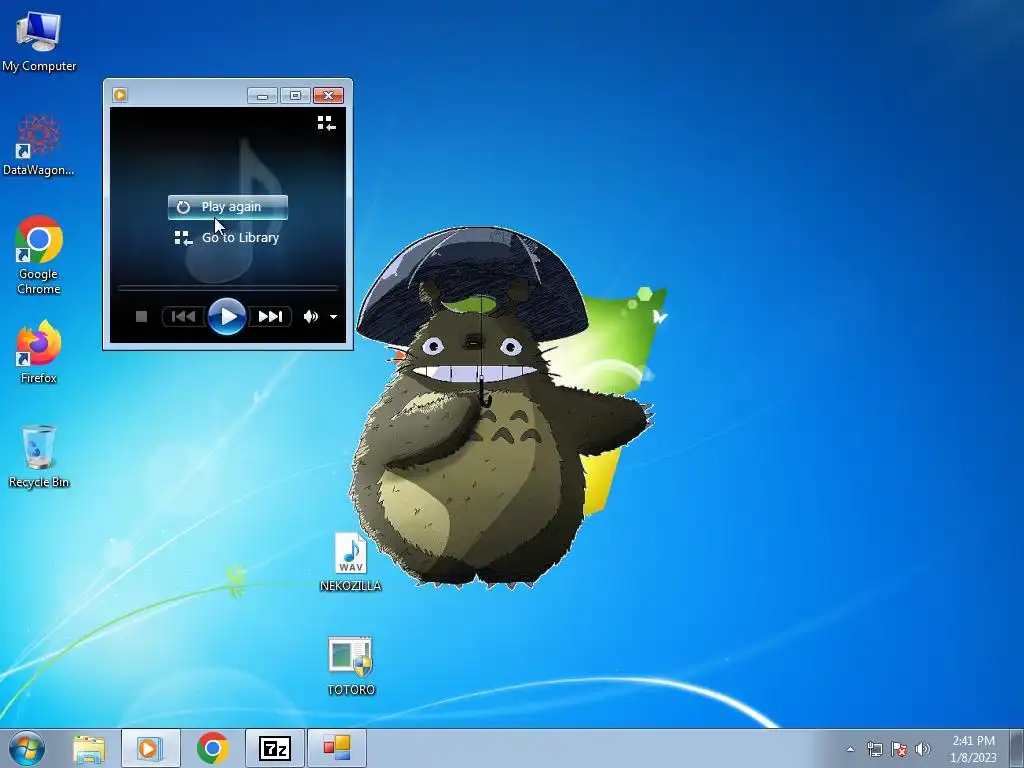
Task: Click the taskbar clock showing 2:41 PM
Action: [973, 749]
